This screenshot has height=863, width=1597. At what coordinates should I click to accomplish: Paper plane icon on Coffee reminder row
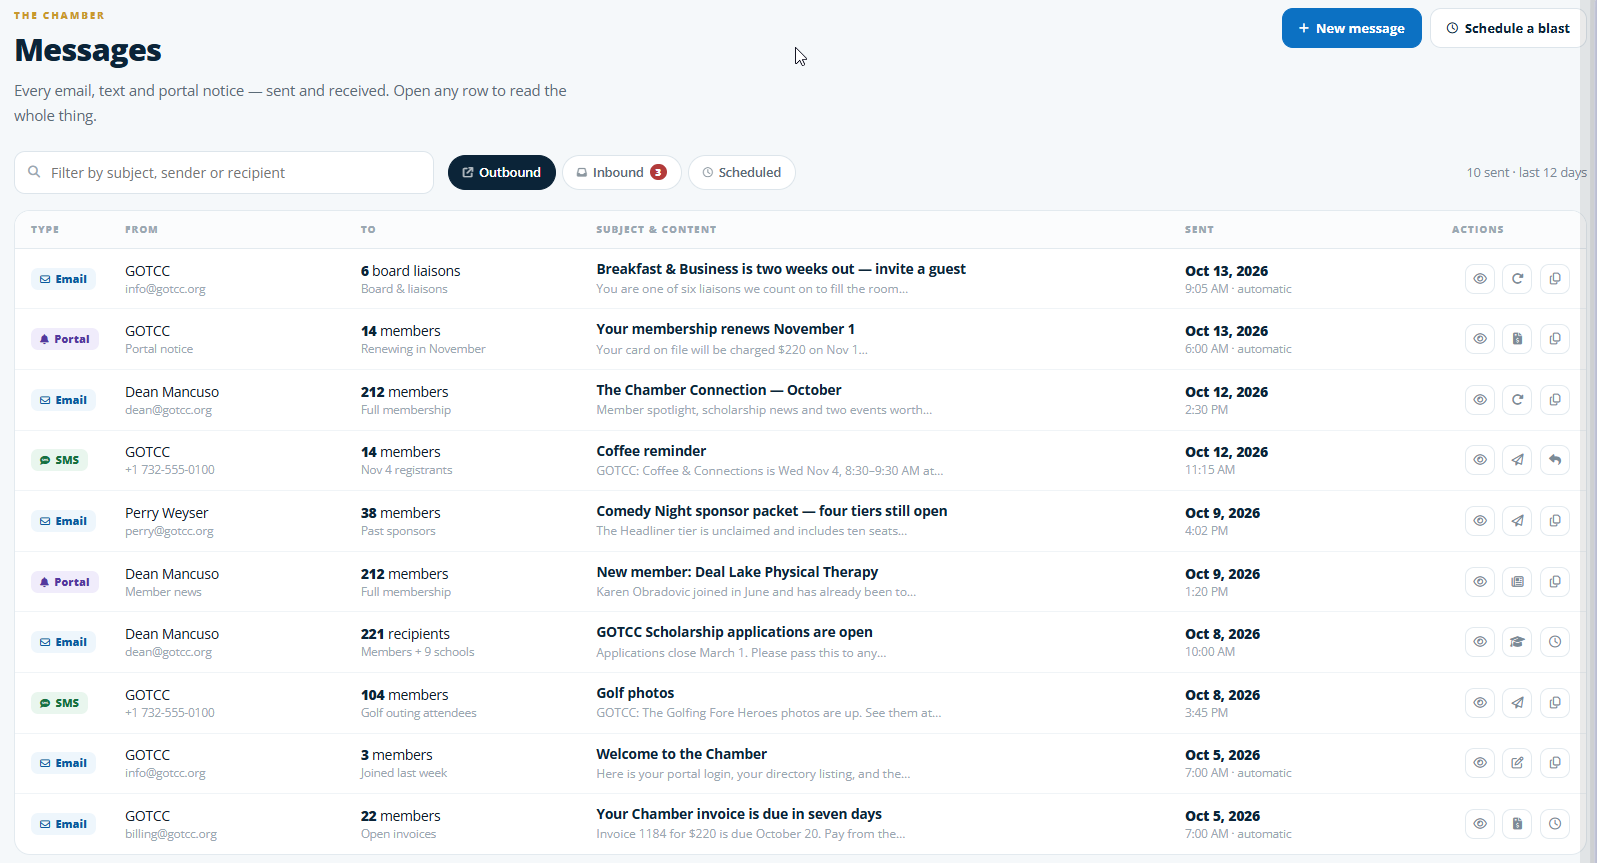1517,460
